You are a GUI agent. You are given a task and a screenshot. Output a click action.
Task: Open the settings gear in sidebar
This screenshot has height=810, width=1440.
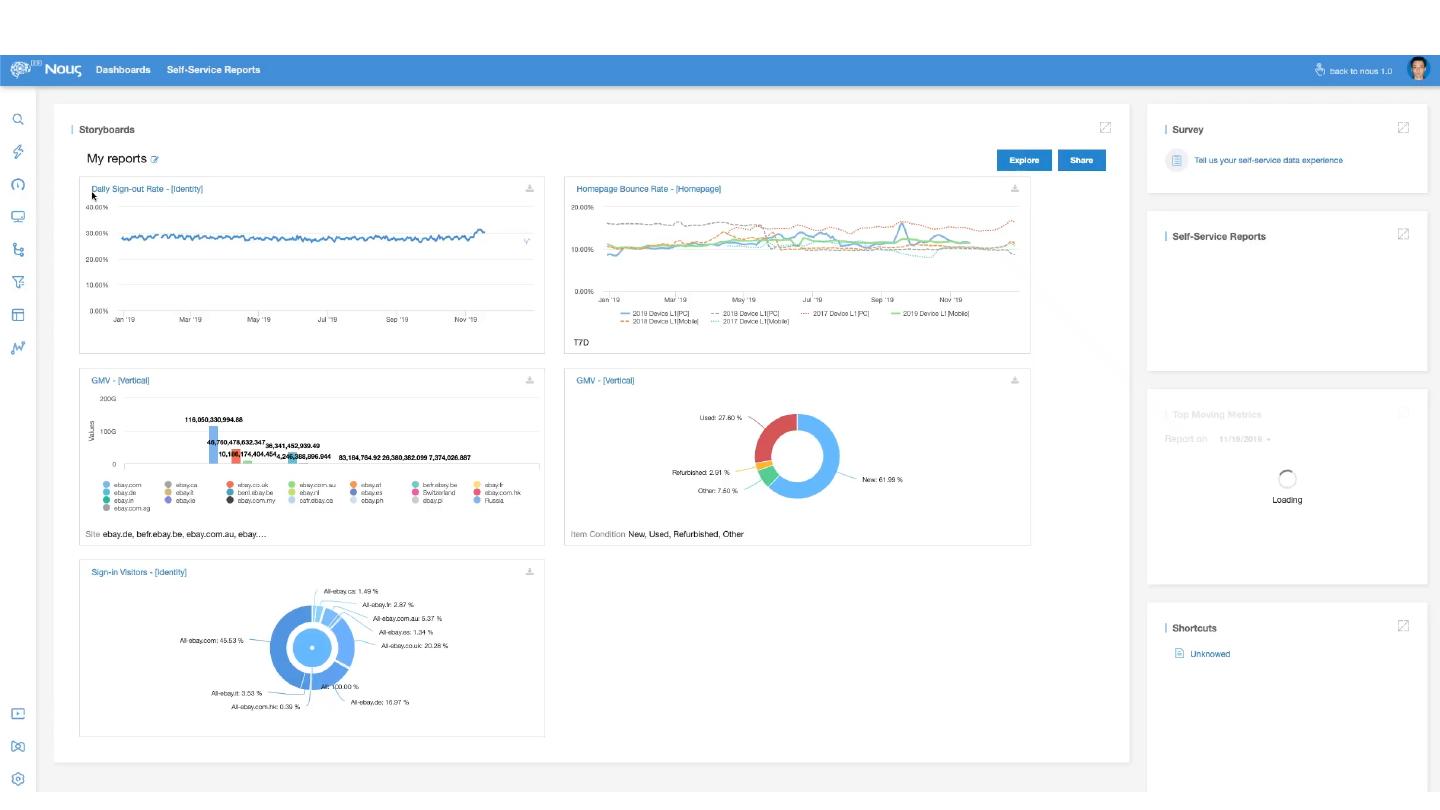[x=18, y=779]
